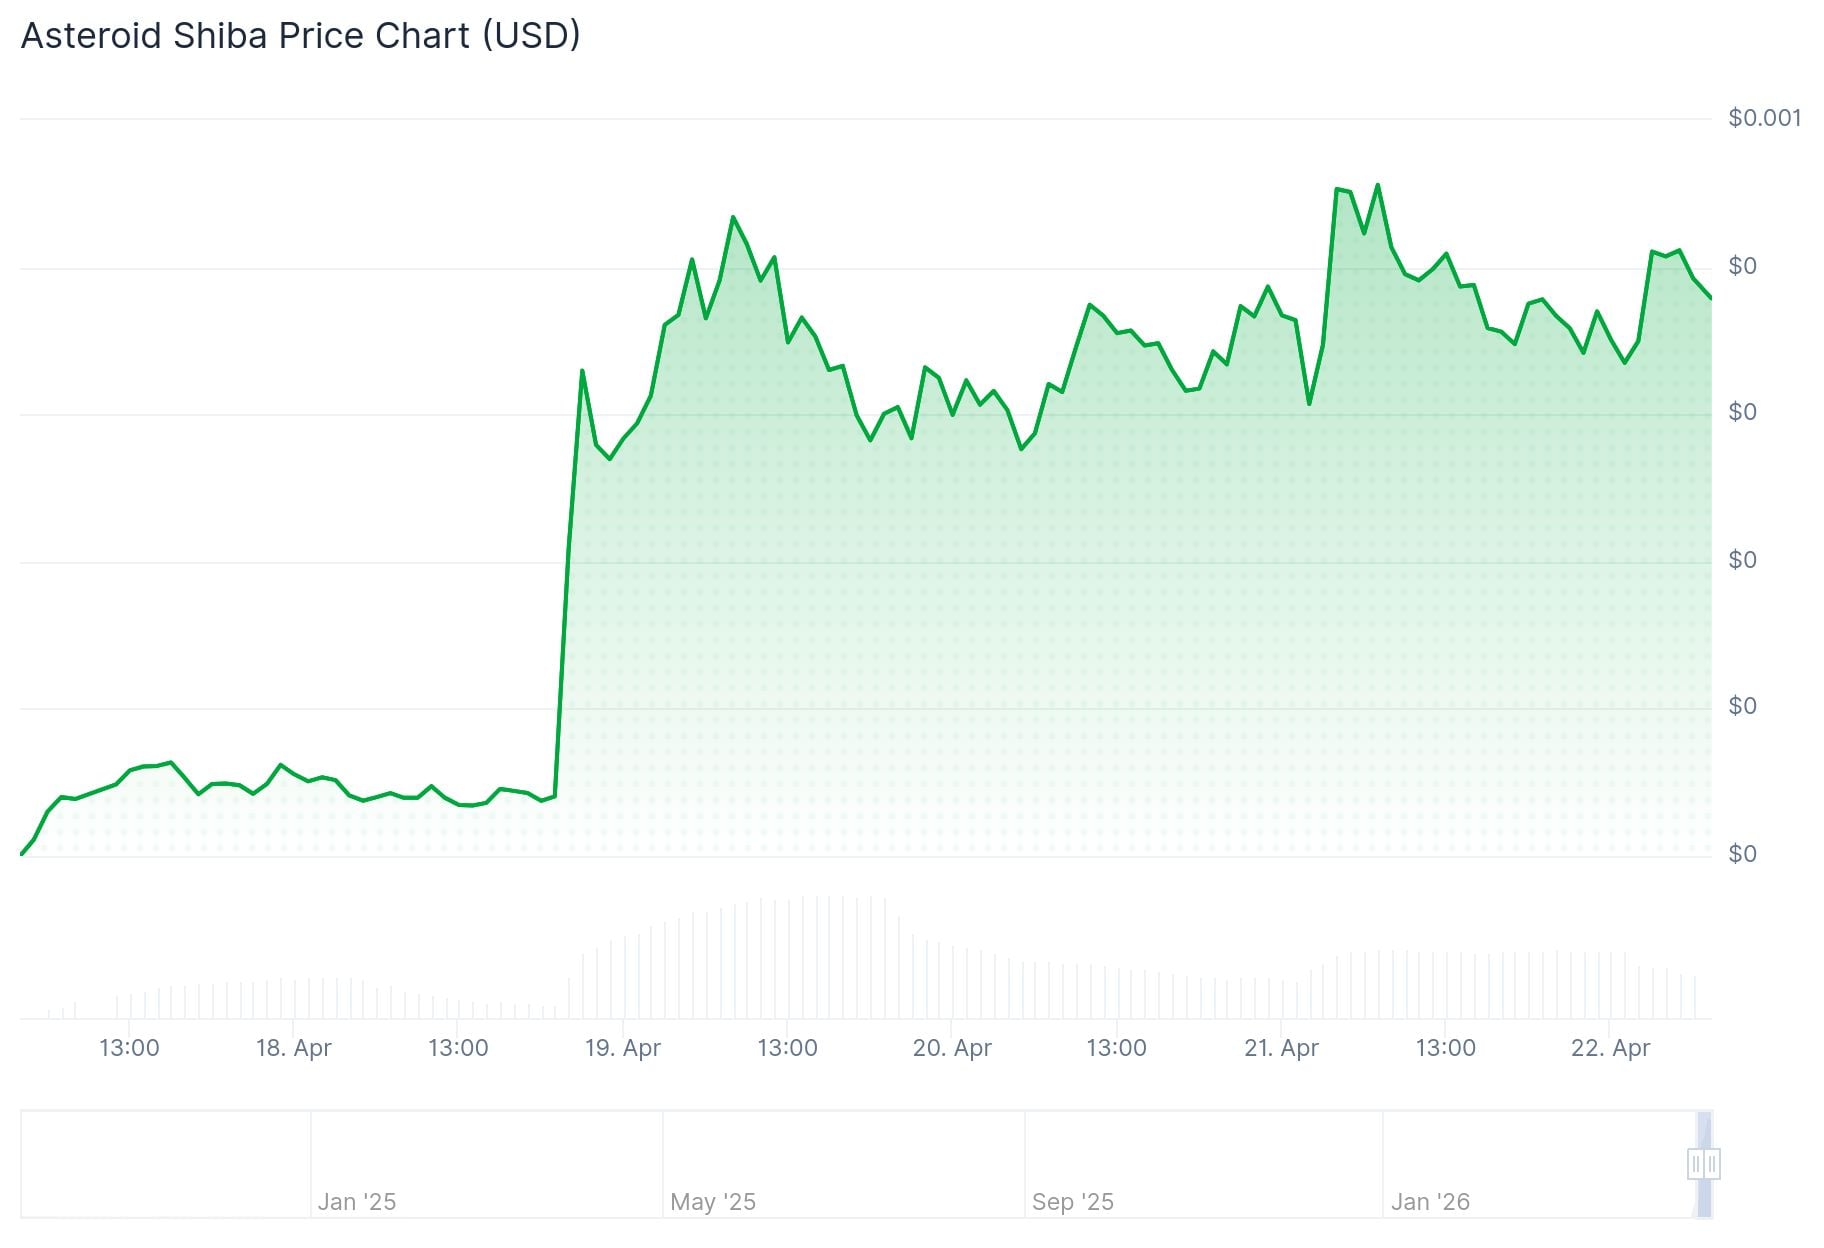Click the price line's starting leftmost point
Image resolution: width=1824 pixels, height=1248 pixels.
22,854
